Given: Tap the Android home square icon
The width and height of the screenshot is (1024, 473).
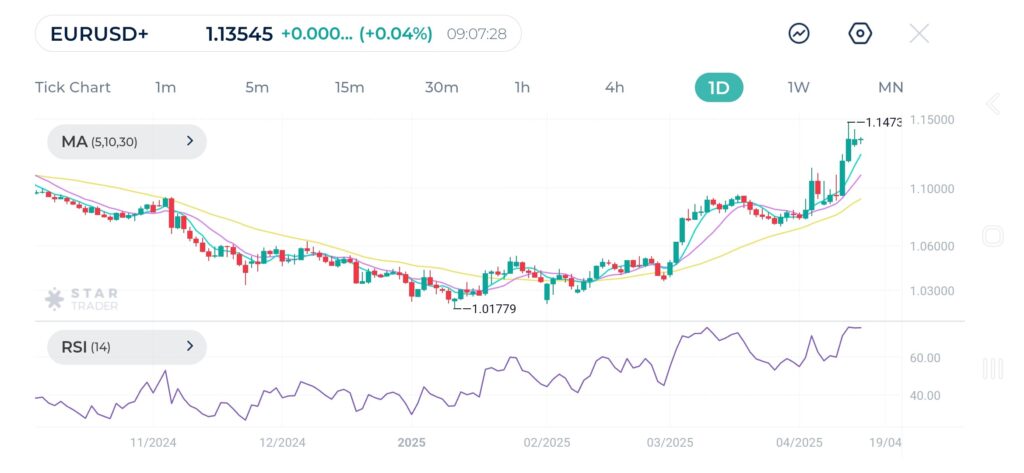Looking at the screenshot, I should [992, 236].
